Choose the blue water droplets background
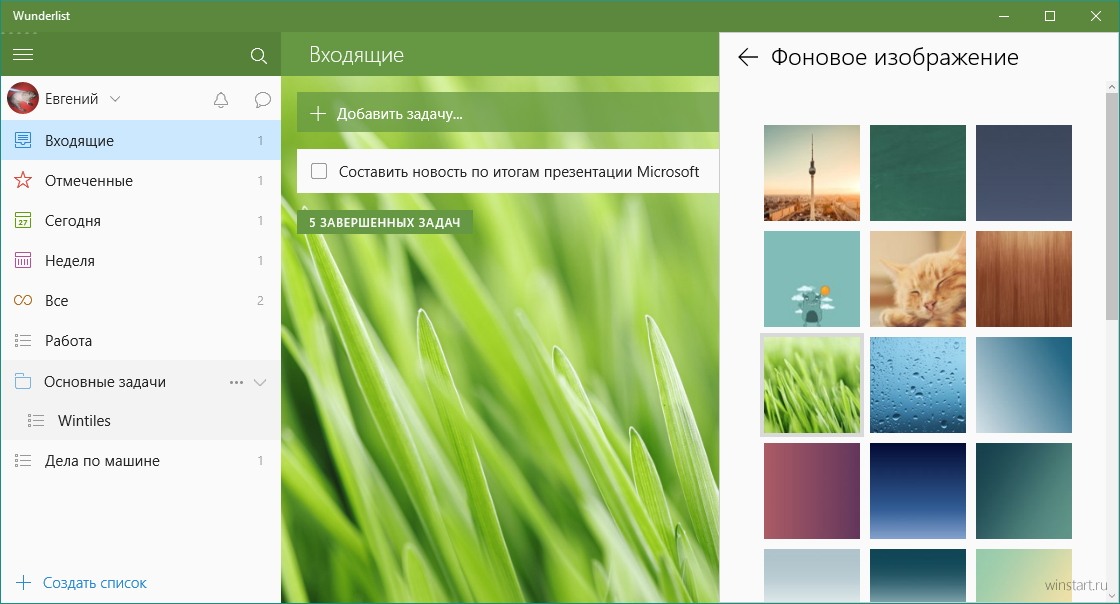 pos(918,385)
